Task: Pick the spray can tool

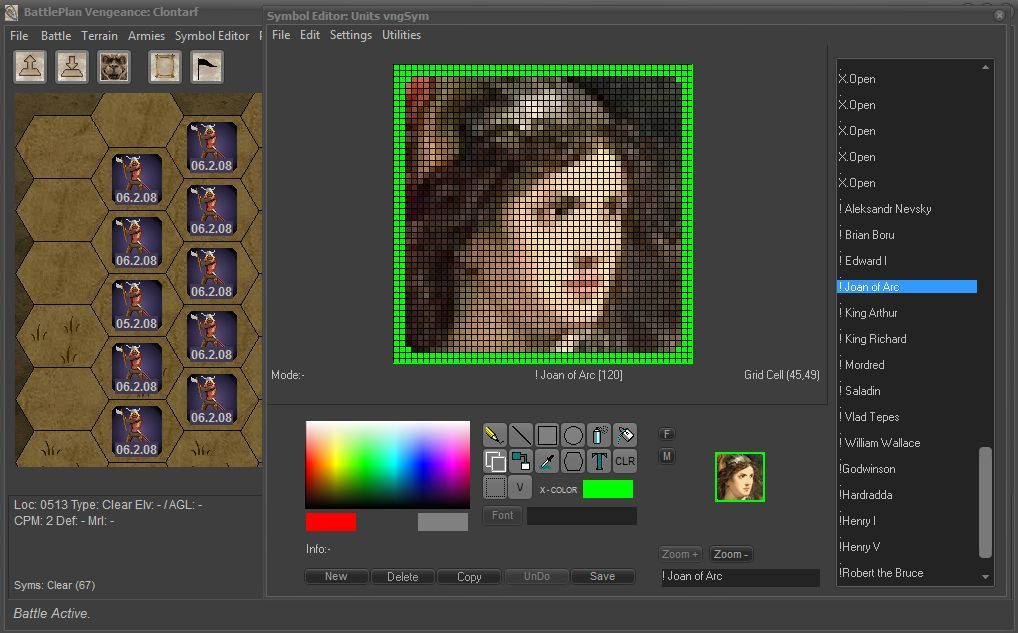Action: tap(599, 435)
